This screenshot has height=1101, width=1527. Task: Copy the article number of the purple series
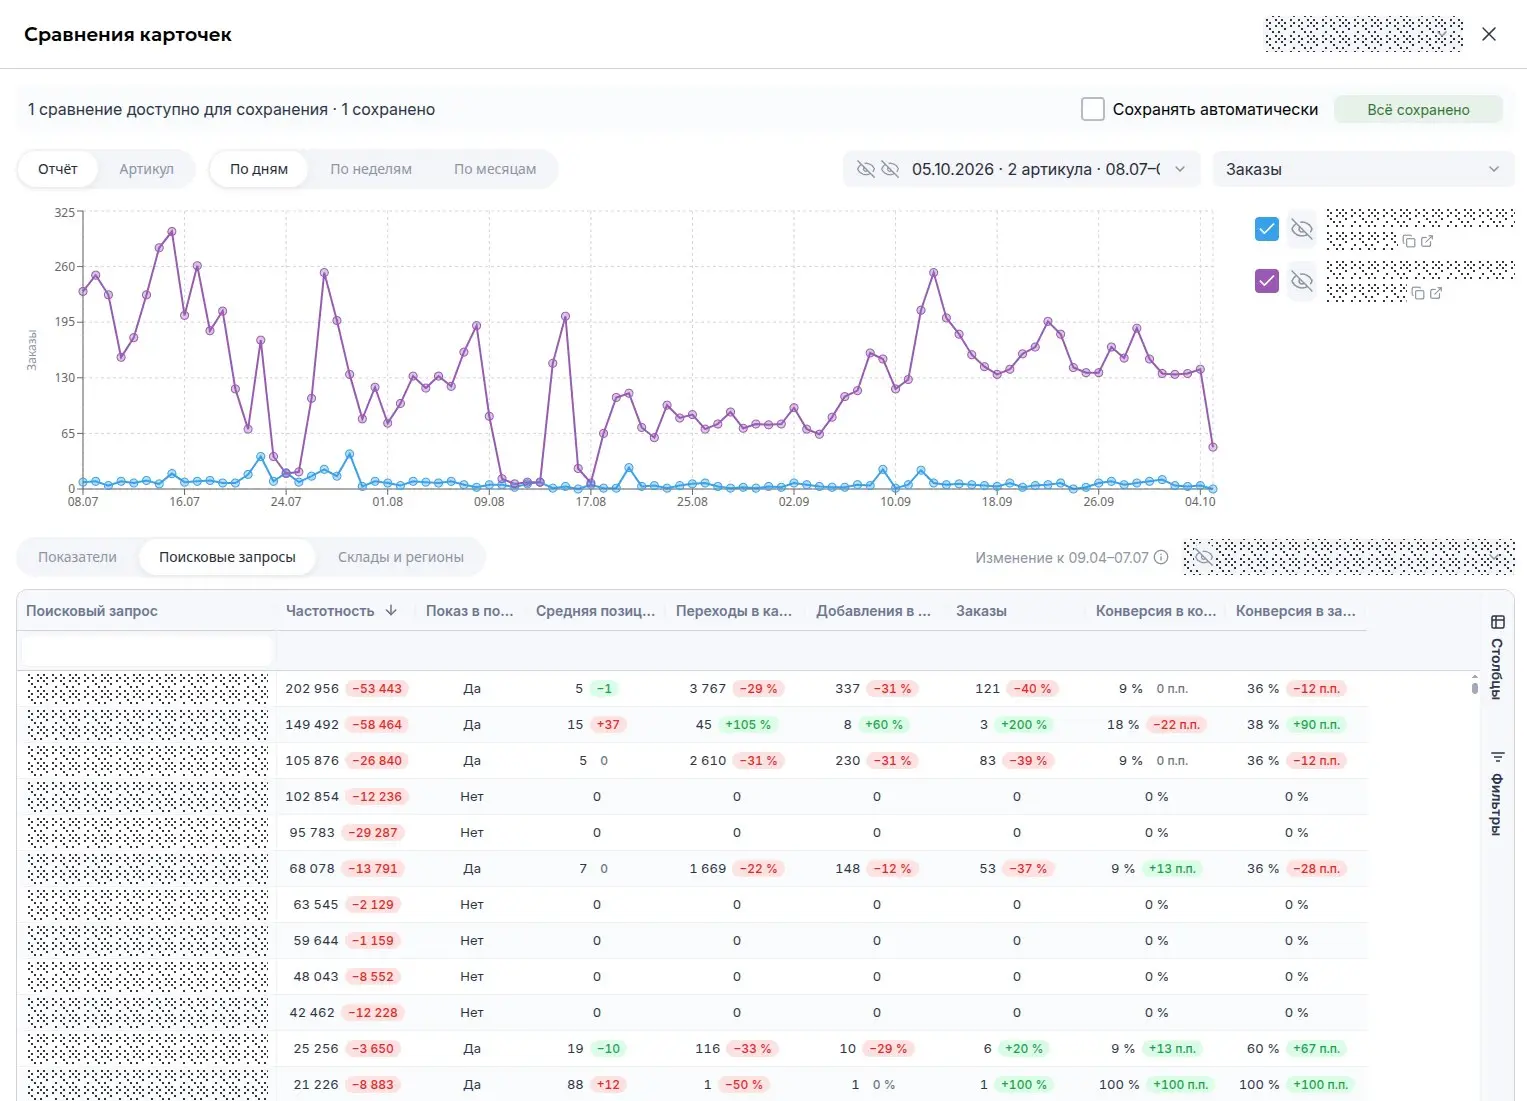[1418, 293]
